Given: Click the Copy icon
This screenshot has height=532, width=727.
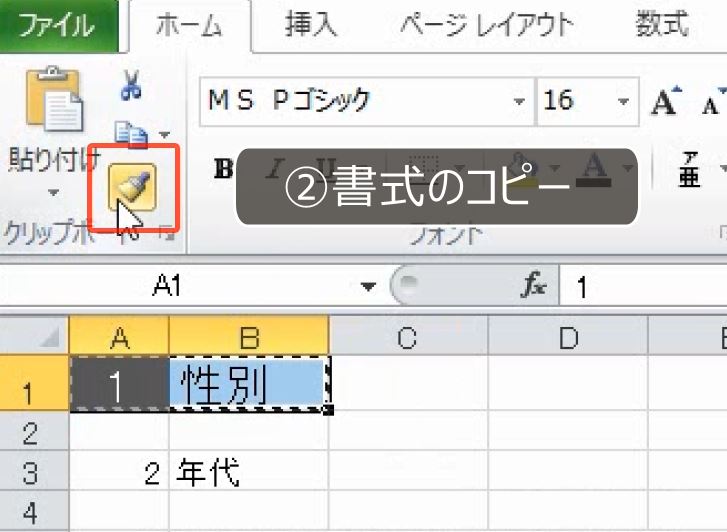Looking at the screenshot, I should [131, 135].
